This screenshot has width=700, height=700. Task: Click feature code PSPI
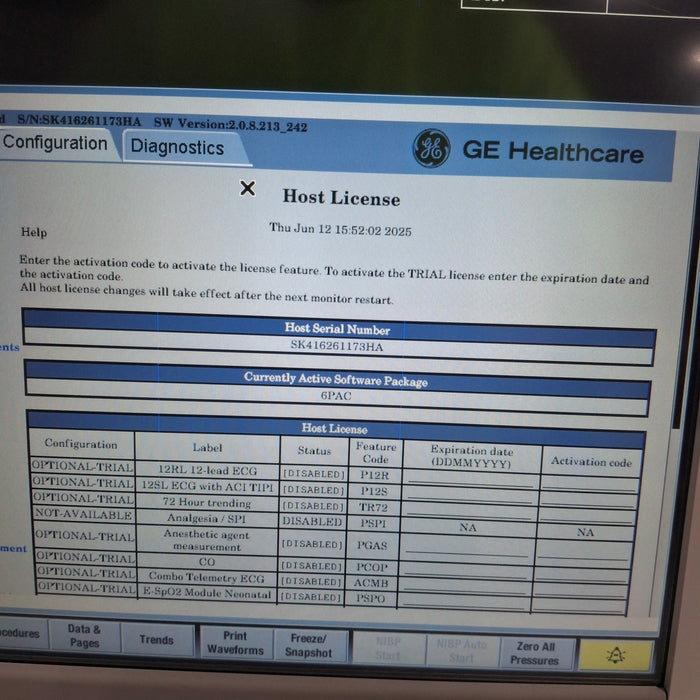373,523
